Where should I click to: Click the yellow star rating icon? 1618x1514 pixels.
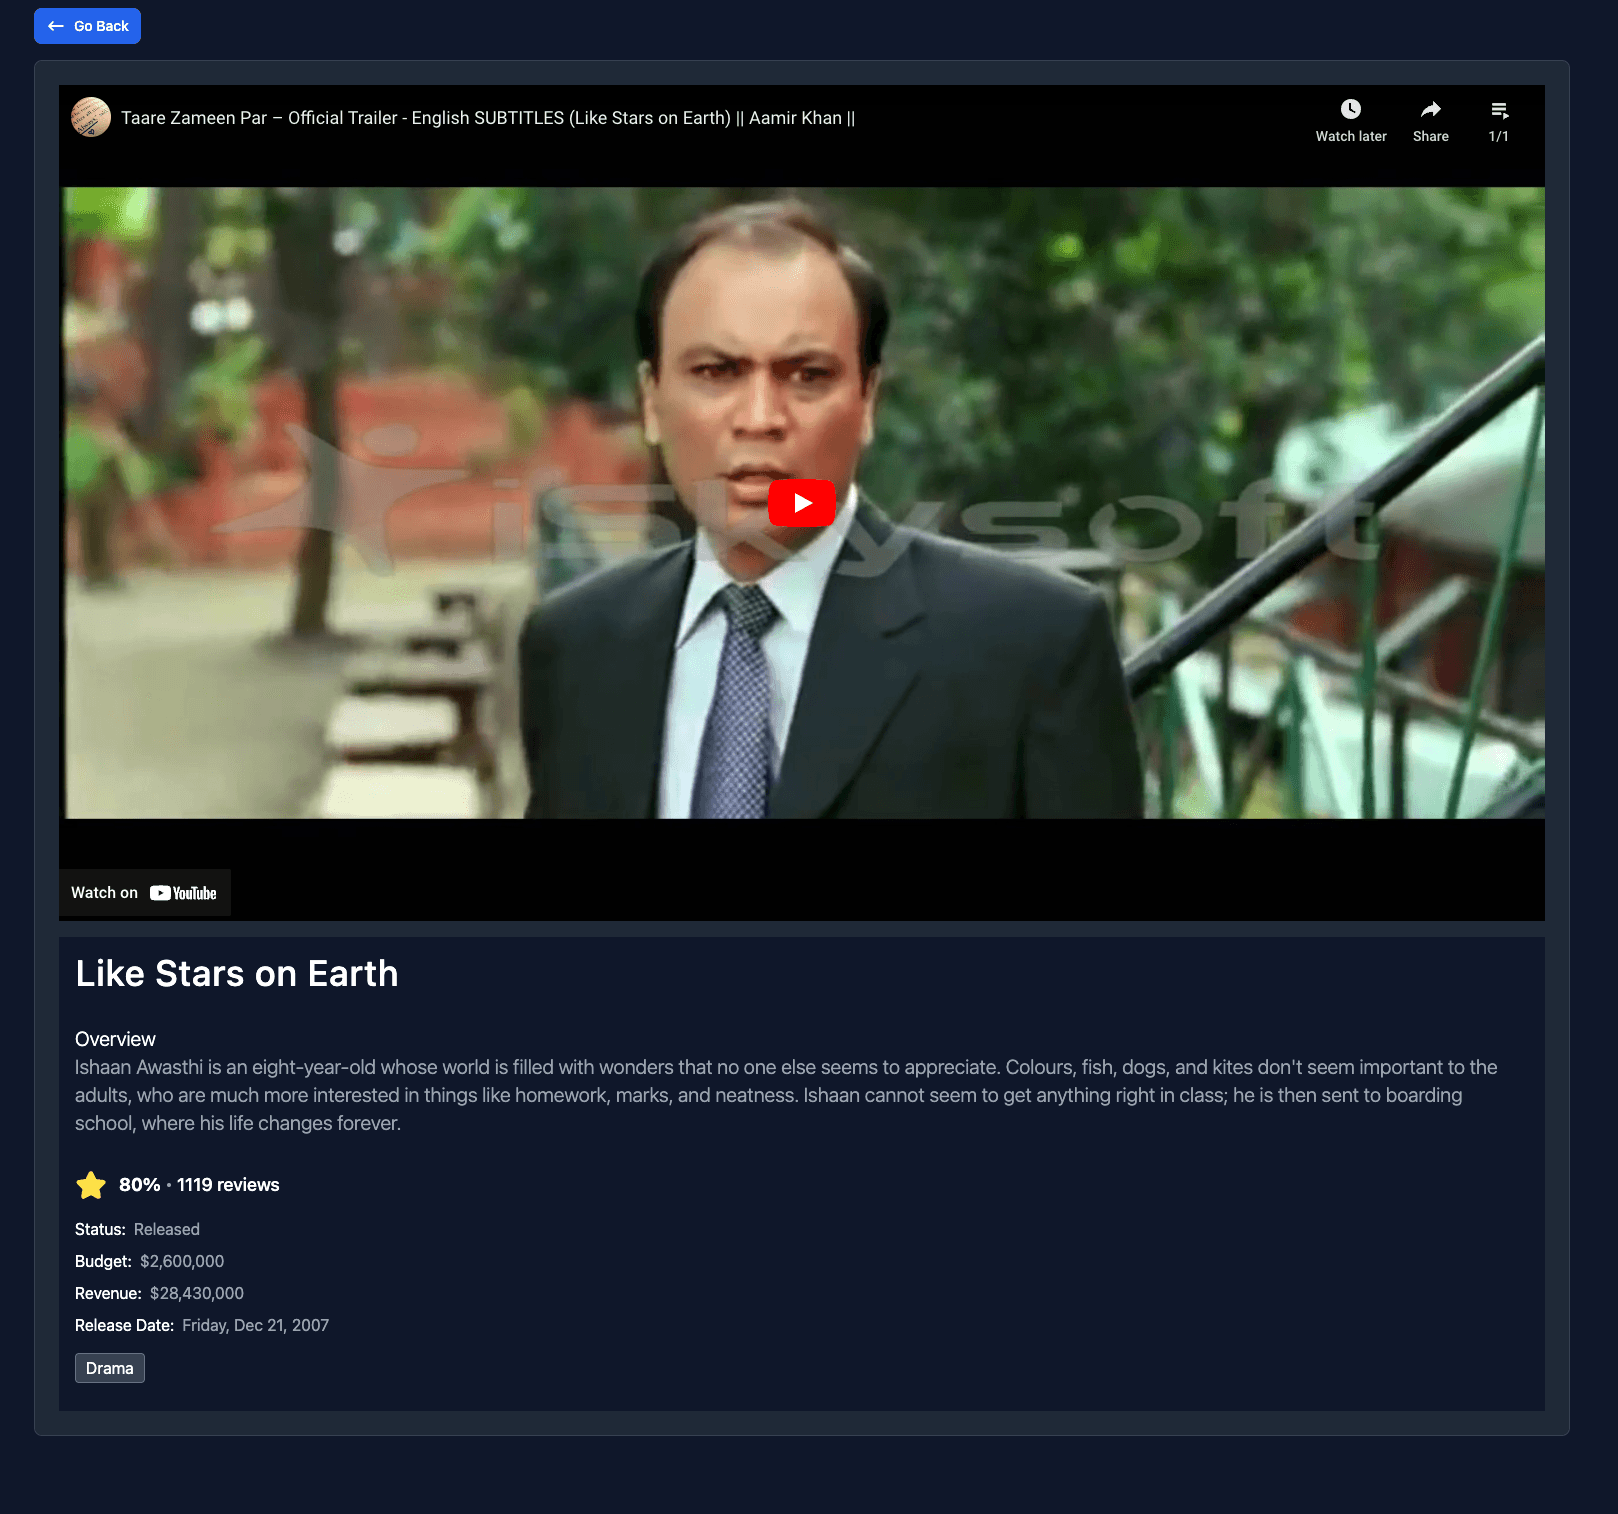(91, 1185)
